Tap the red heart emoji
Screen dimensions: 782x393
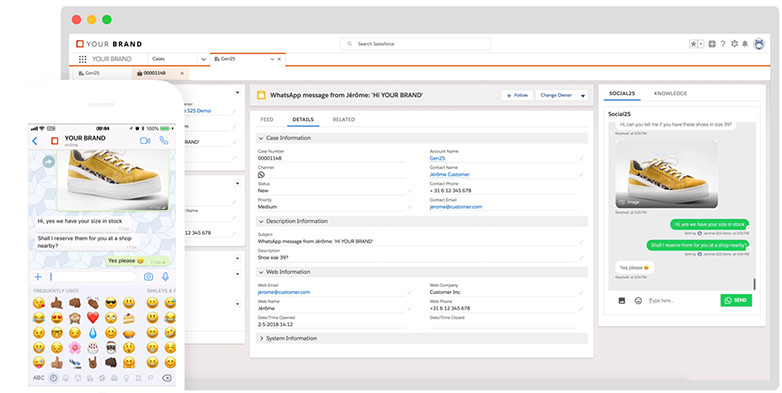93,317
